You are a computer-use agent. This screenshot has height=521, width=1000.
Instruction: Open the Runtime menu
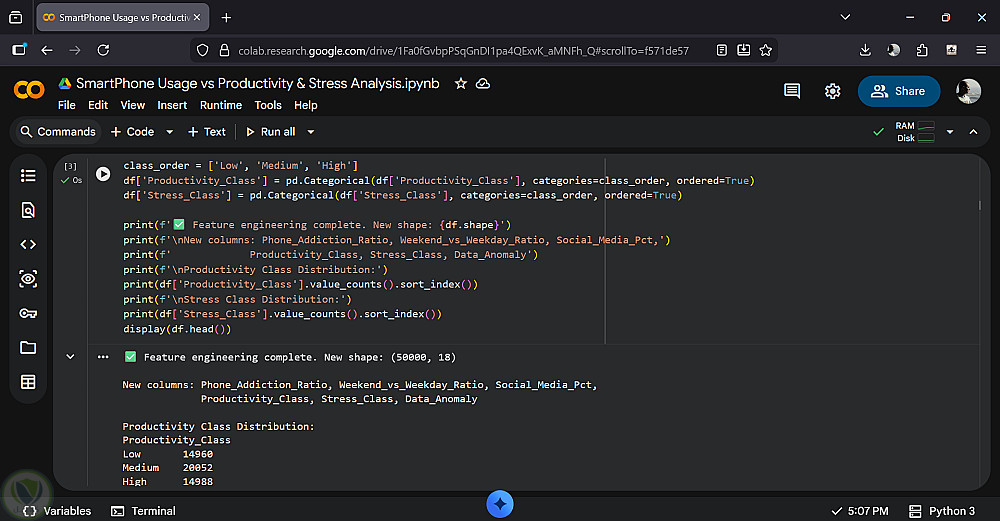coord(221,105)
